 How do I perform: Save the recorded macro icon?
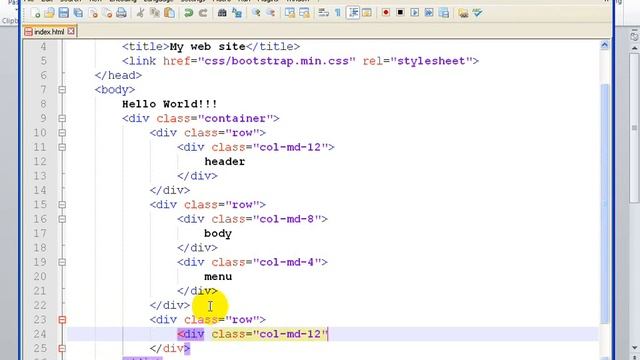pos(444,13)
